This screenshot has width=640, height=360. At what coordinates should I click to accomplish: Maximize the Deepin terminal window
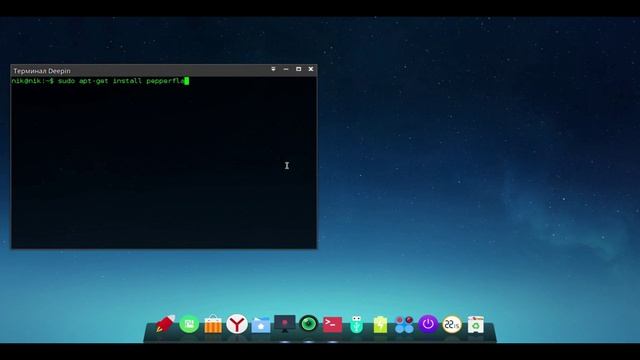click(x=298, y=69)
